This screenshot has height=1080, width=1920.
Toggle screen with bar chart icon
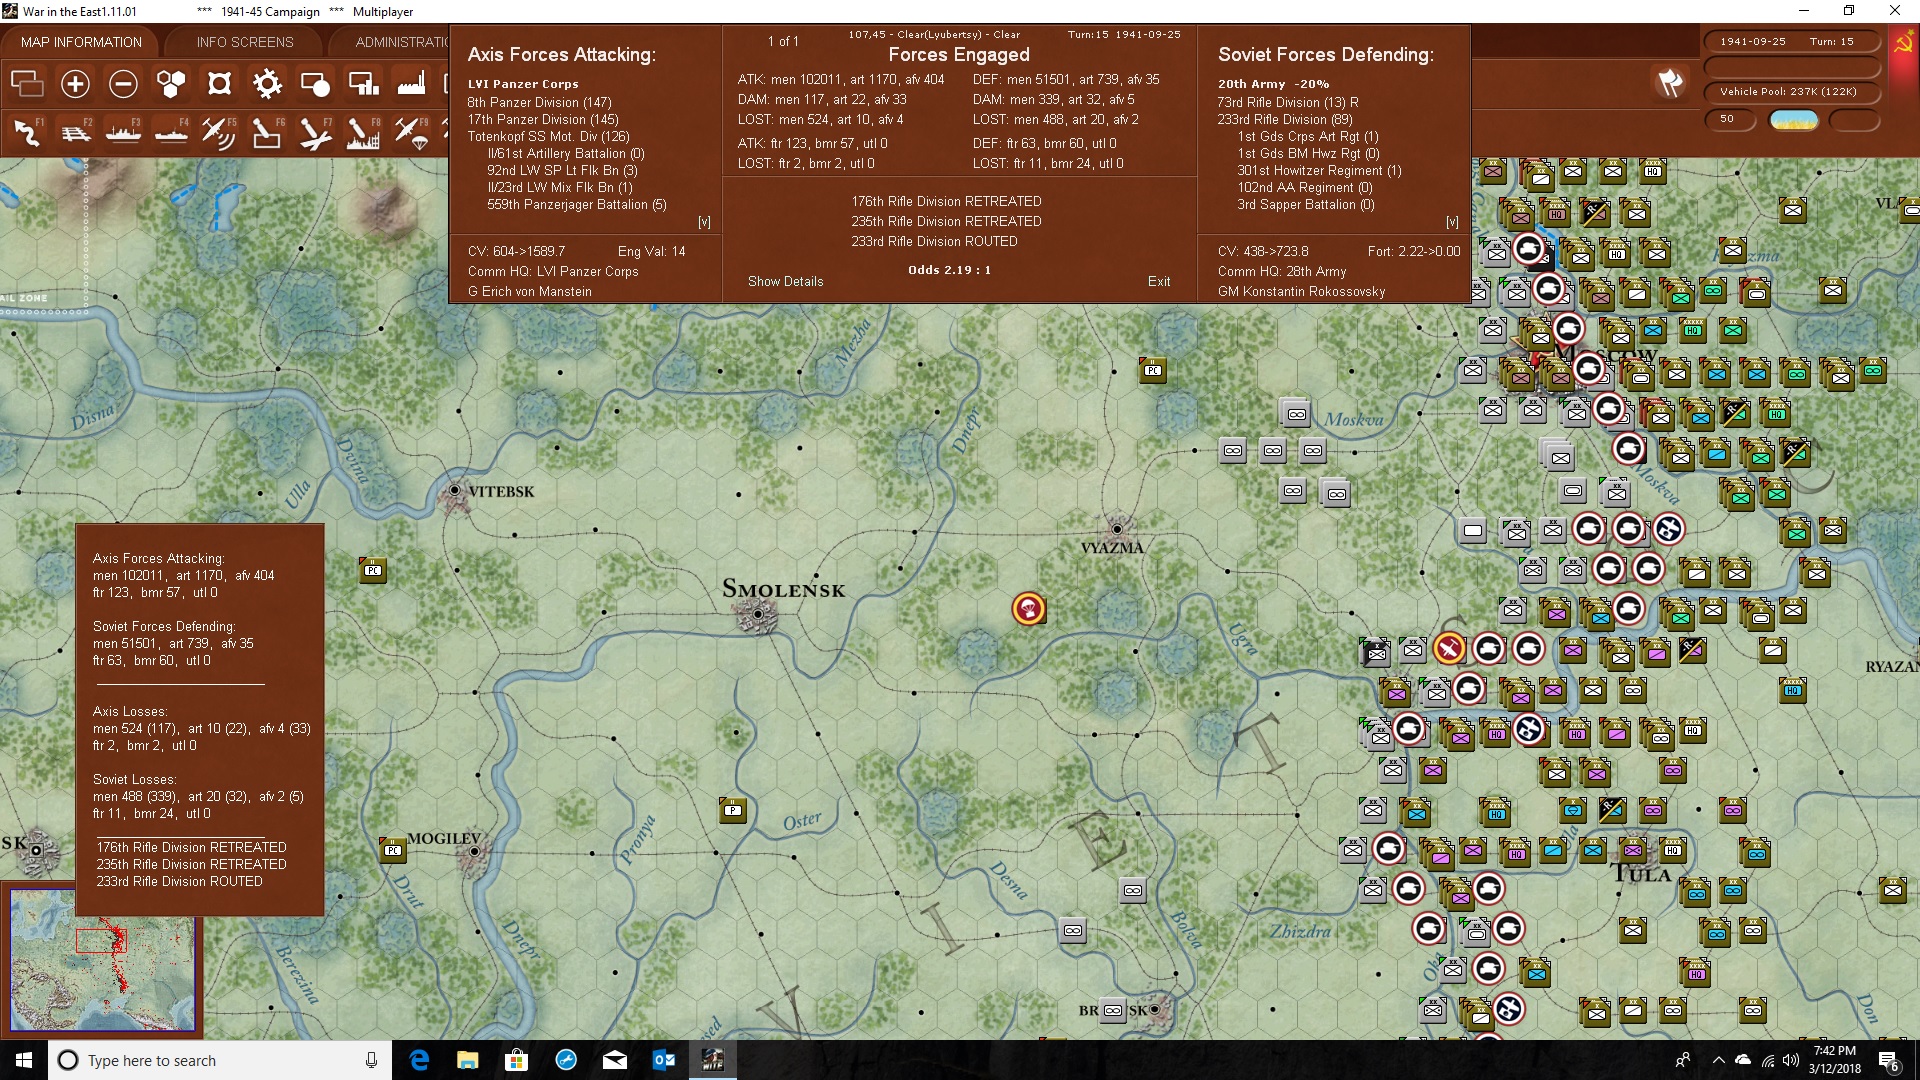click(x=363, y=84)
